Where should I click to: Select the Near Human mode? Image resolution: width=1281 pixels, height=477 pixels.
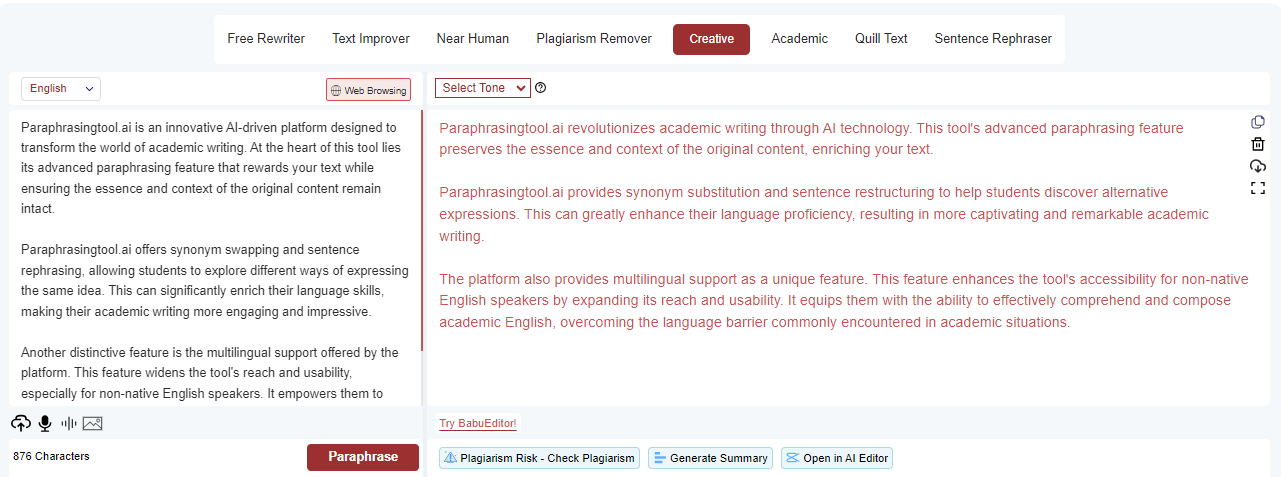point(473,39)
